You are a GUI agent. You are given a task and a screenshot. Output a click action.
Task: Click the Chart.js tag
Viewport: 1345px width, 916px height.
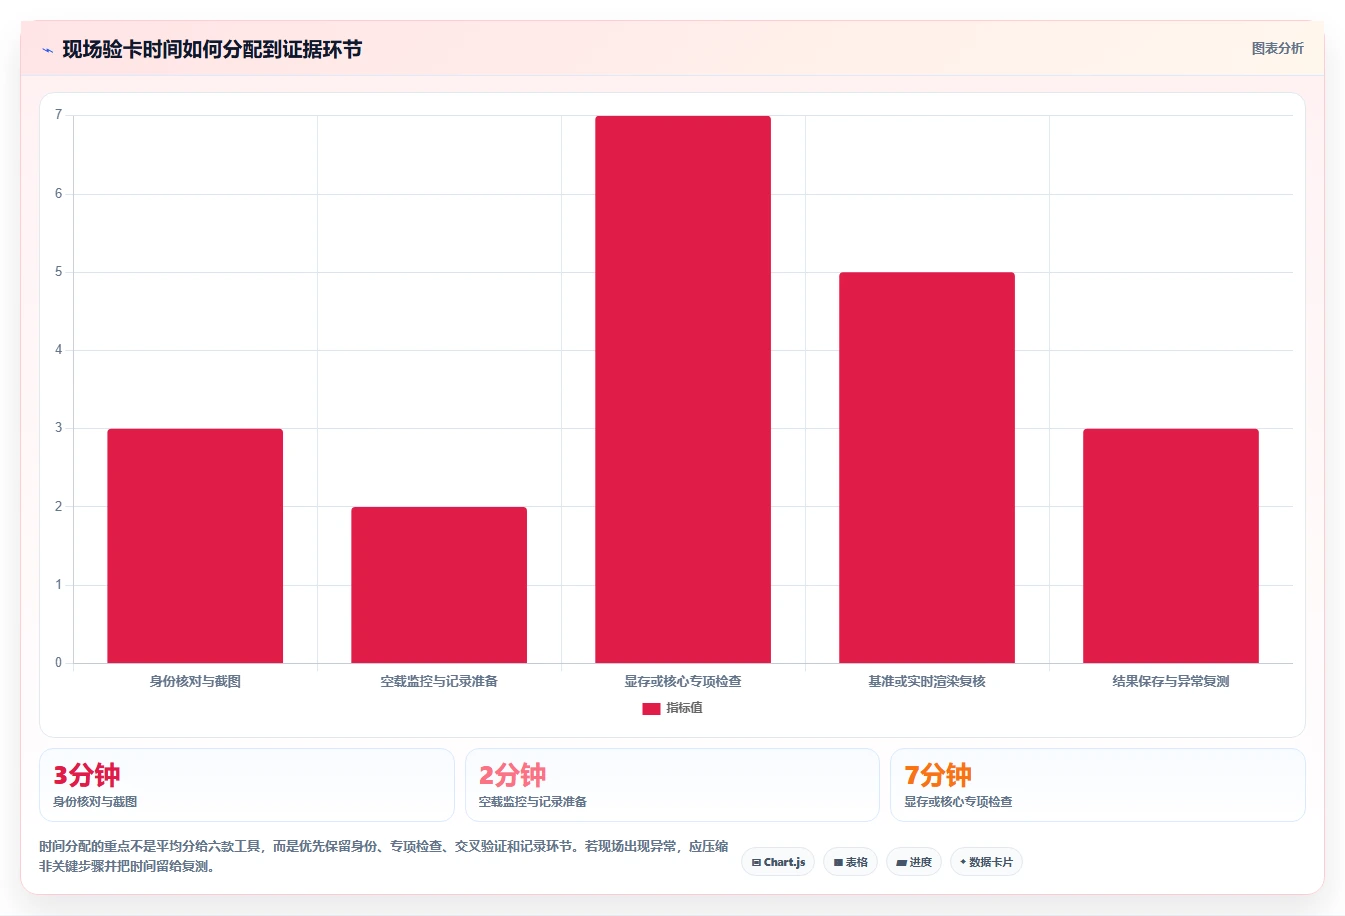(778, 862)
